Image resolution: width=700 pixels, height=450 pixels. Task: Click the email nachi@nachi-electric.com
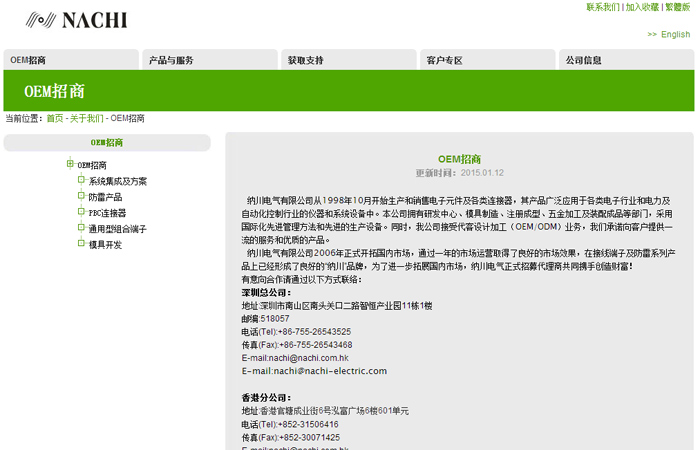coord(330,371)
